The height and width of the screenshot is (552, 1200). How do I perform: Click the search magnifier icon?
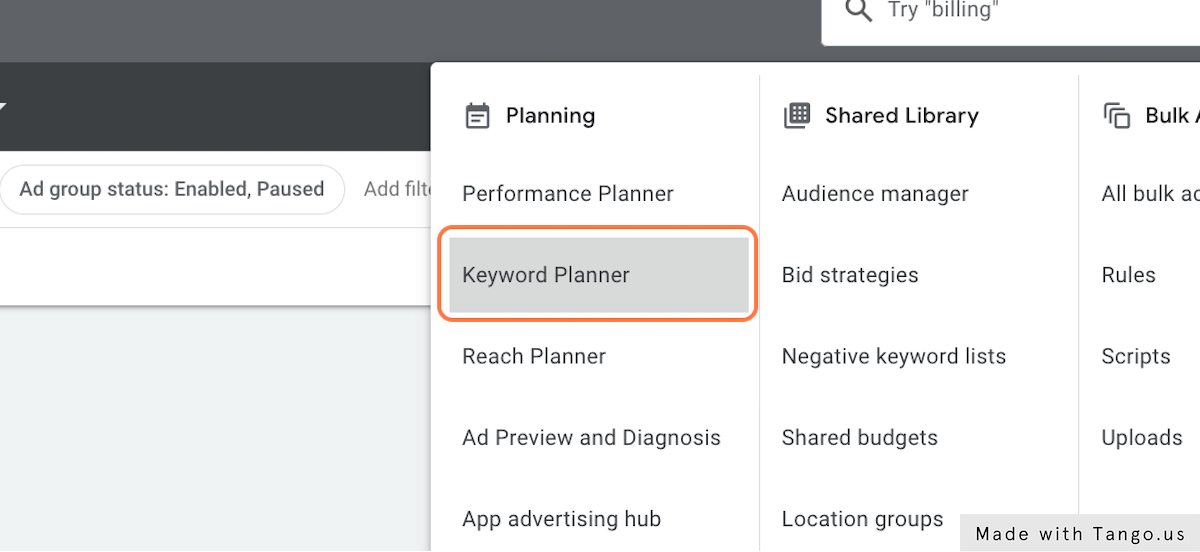click(x=858, y=11)
